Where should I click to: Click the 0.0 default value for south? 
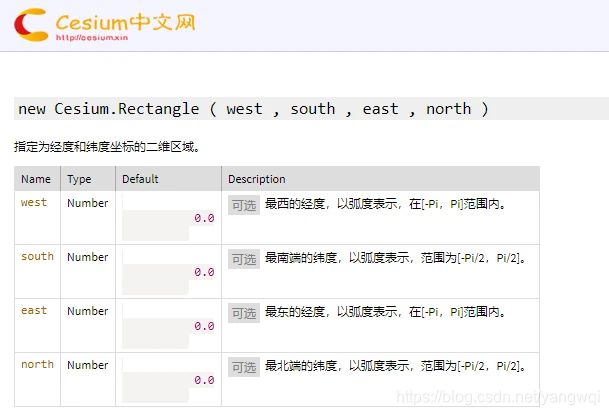tap(204, 272)
